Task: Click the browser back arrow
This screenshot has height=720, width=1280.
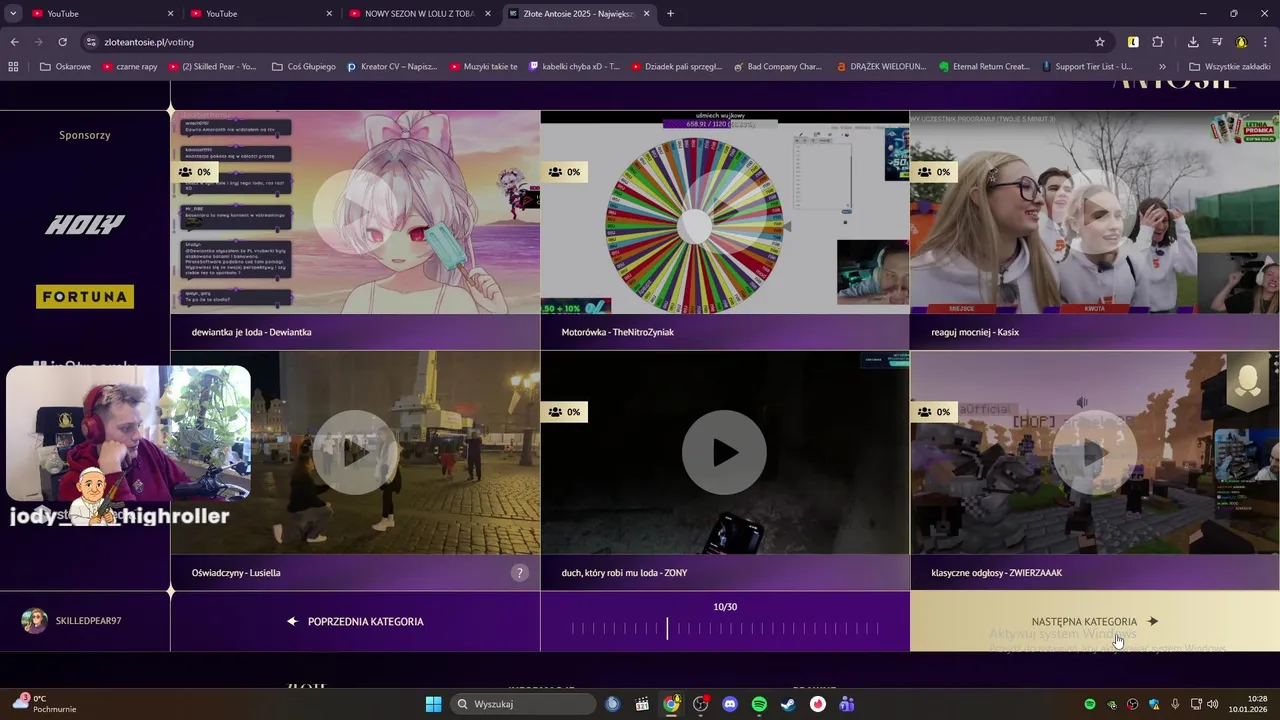Action: click(x=14, y=42)
